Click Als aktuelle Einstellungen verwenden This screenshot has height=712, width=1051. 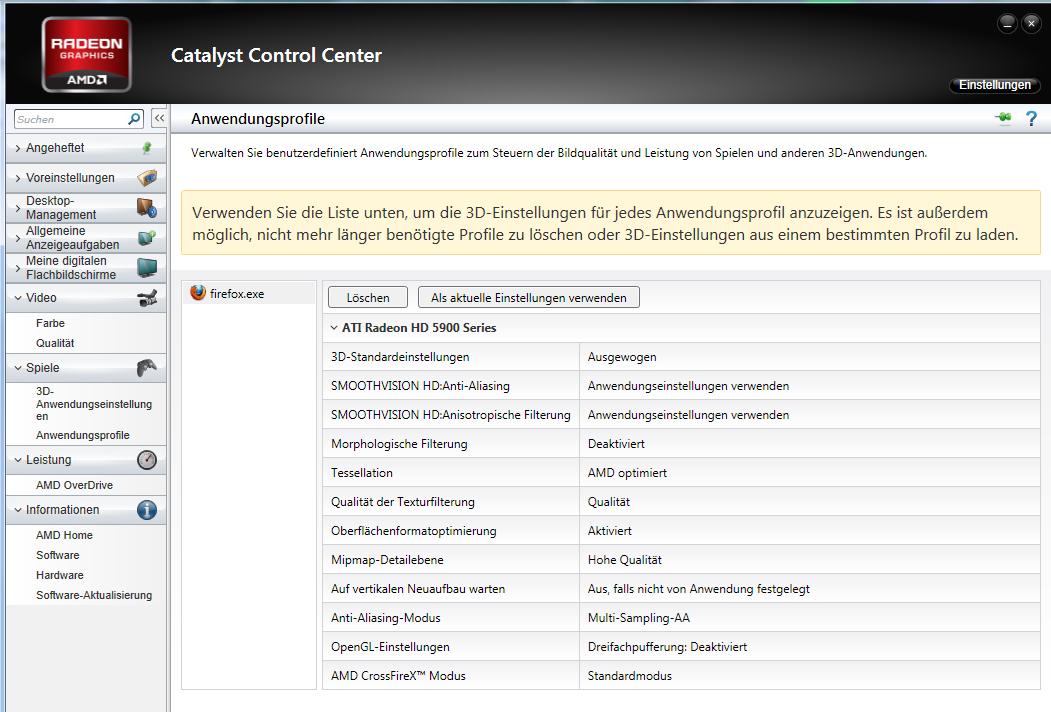[529, 298]
